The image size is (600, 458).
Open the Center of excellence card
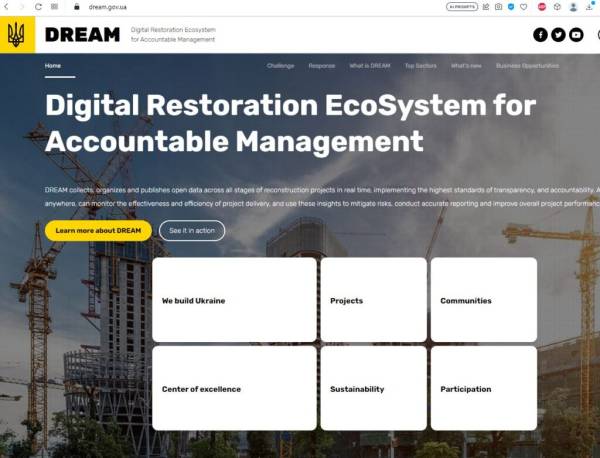point(234,388)
